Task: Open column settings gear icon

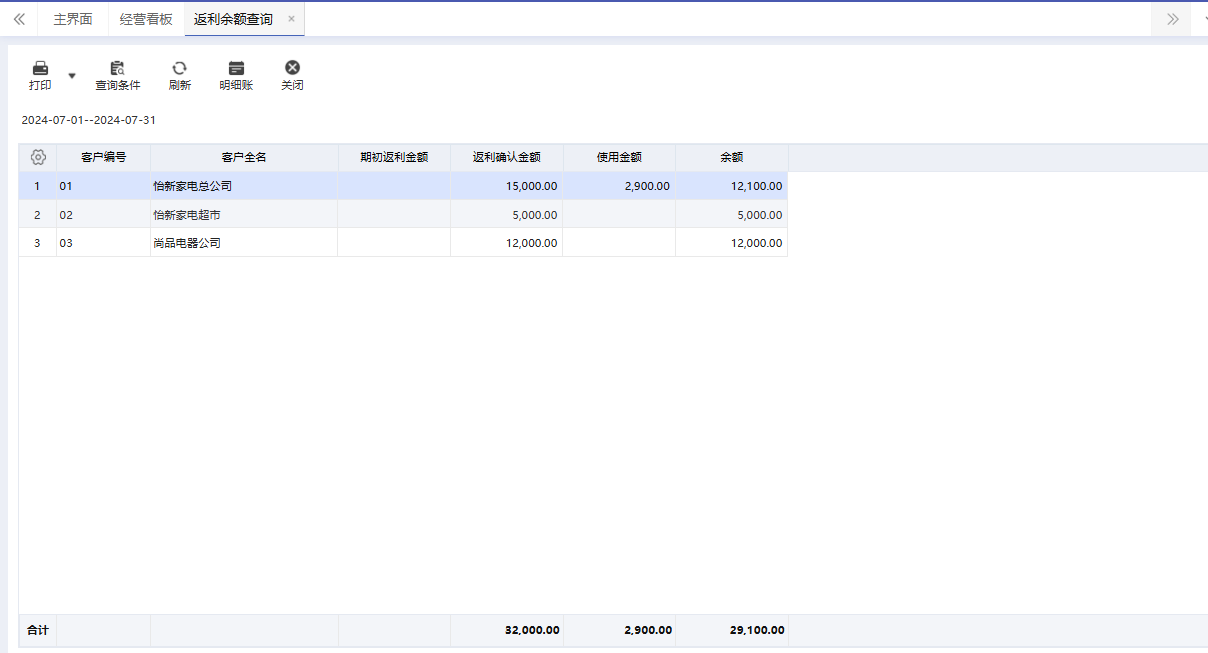Action: click(38, 157)
